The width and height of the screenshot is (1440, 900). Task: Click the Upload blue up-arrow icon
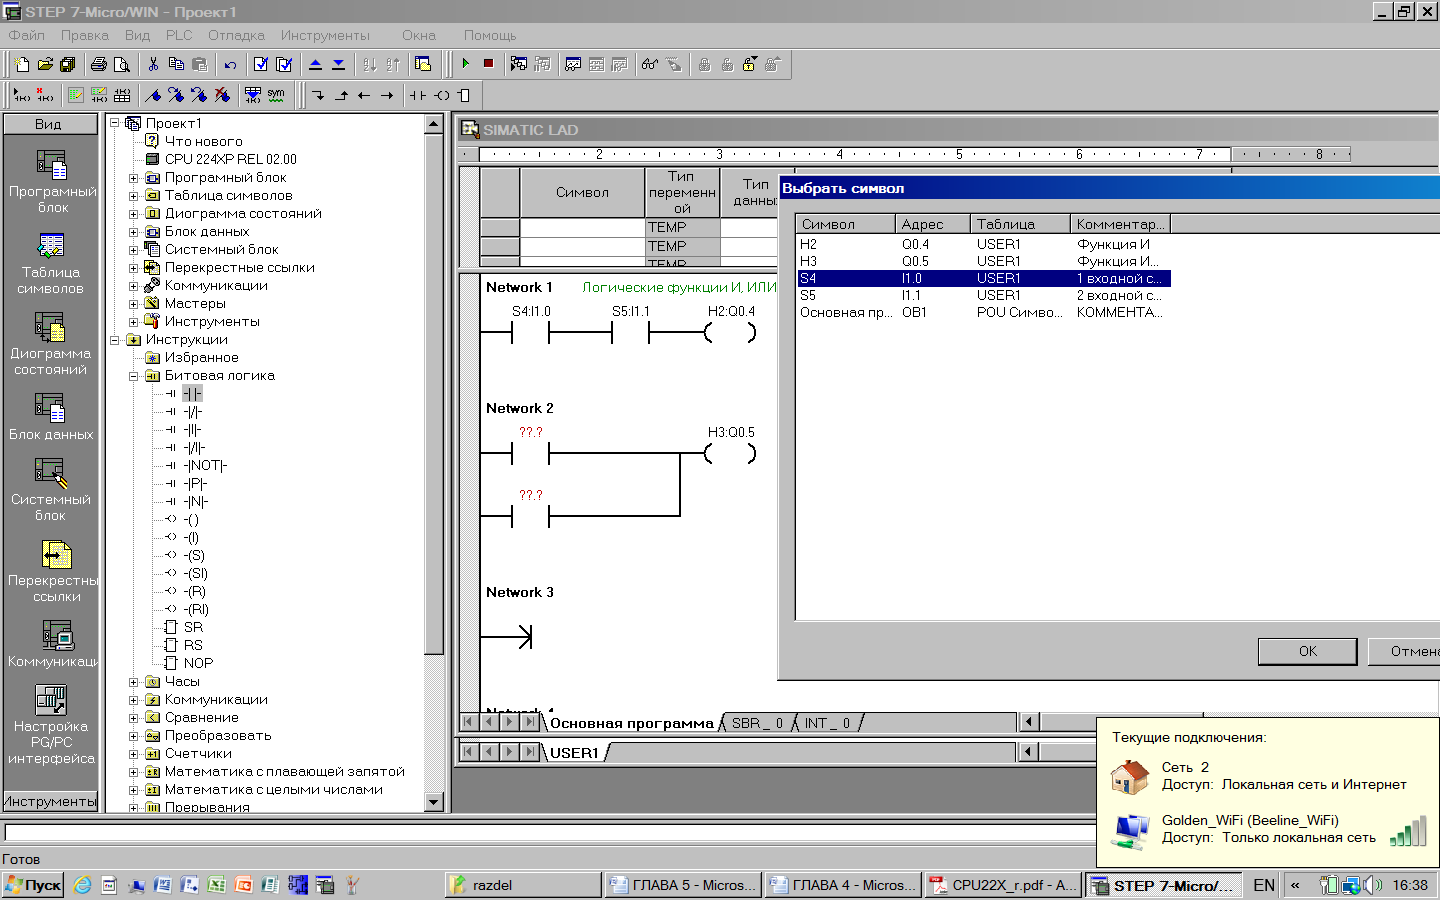315,64
